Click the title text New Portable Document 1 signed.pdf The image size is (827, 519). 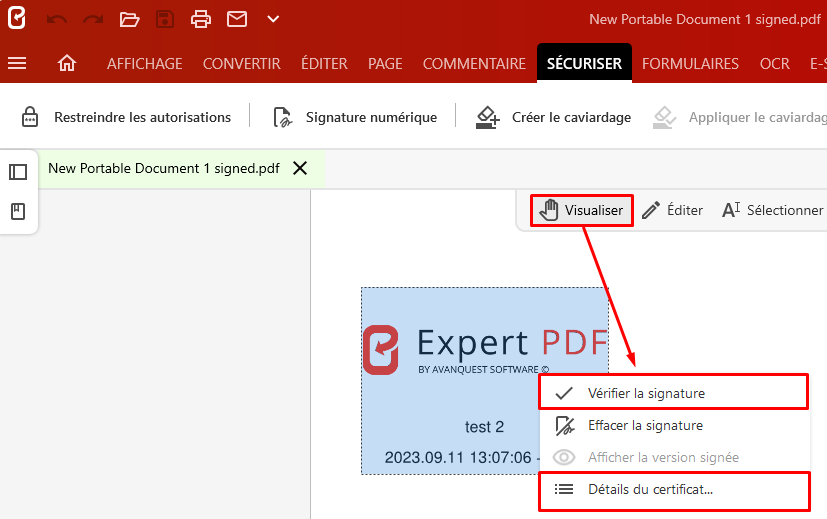[705, 20]
